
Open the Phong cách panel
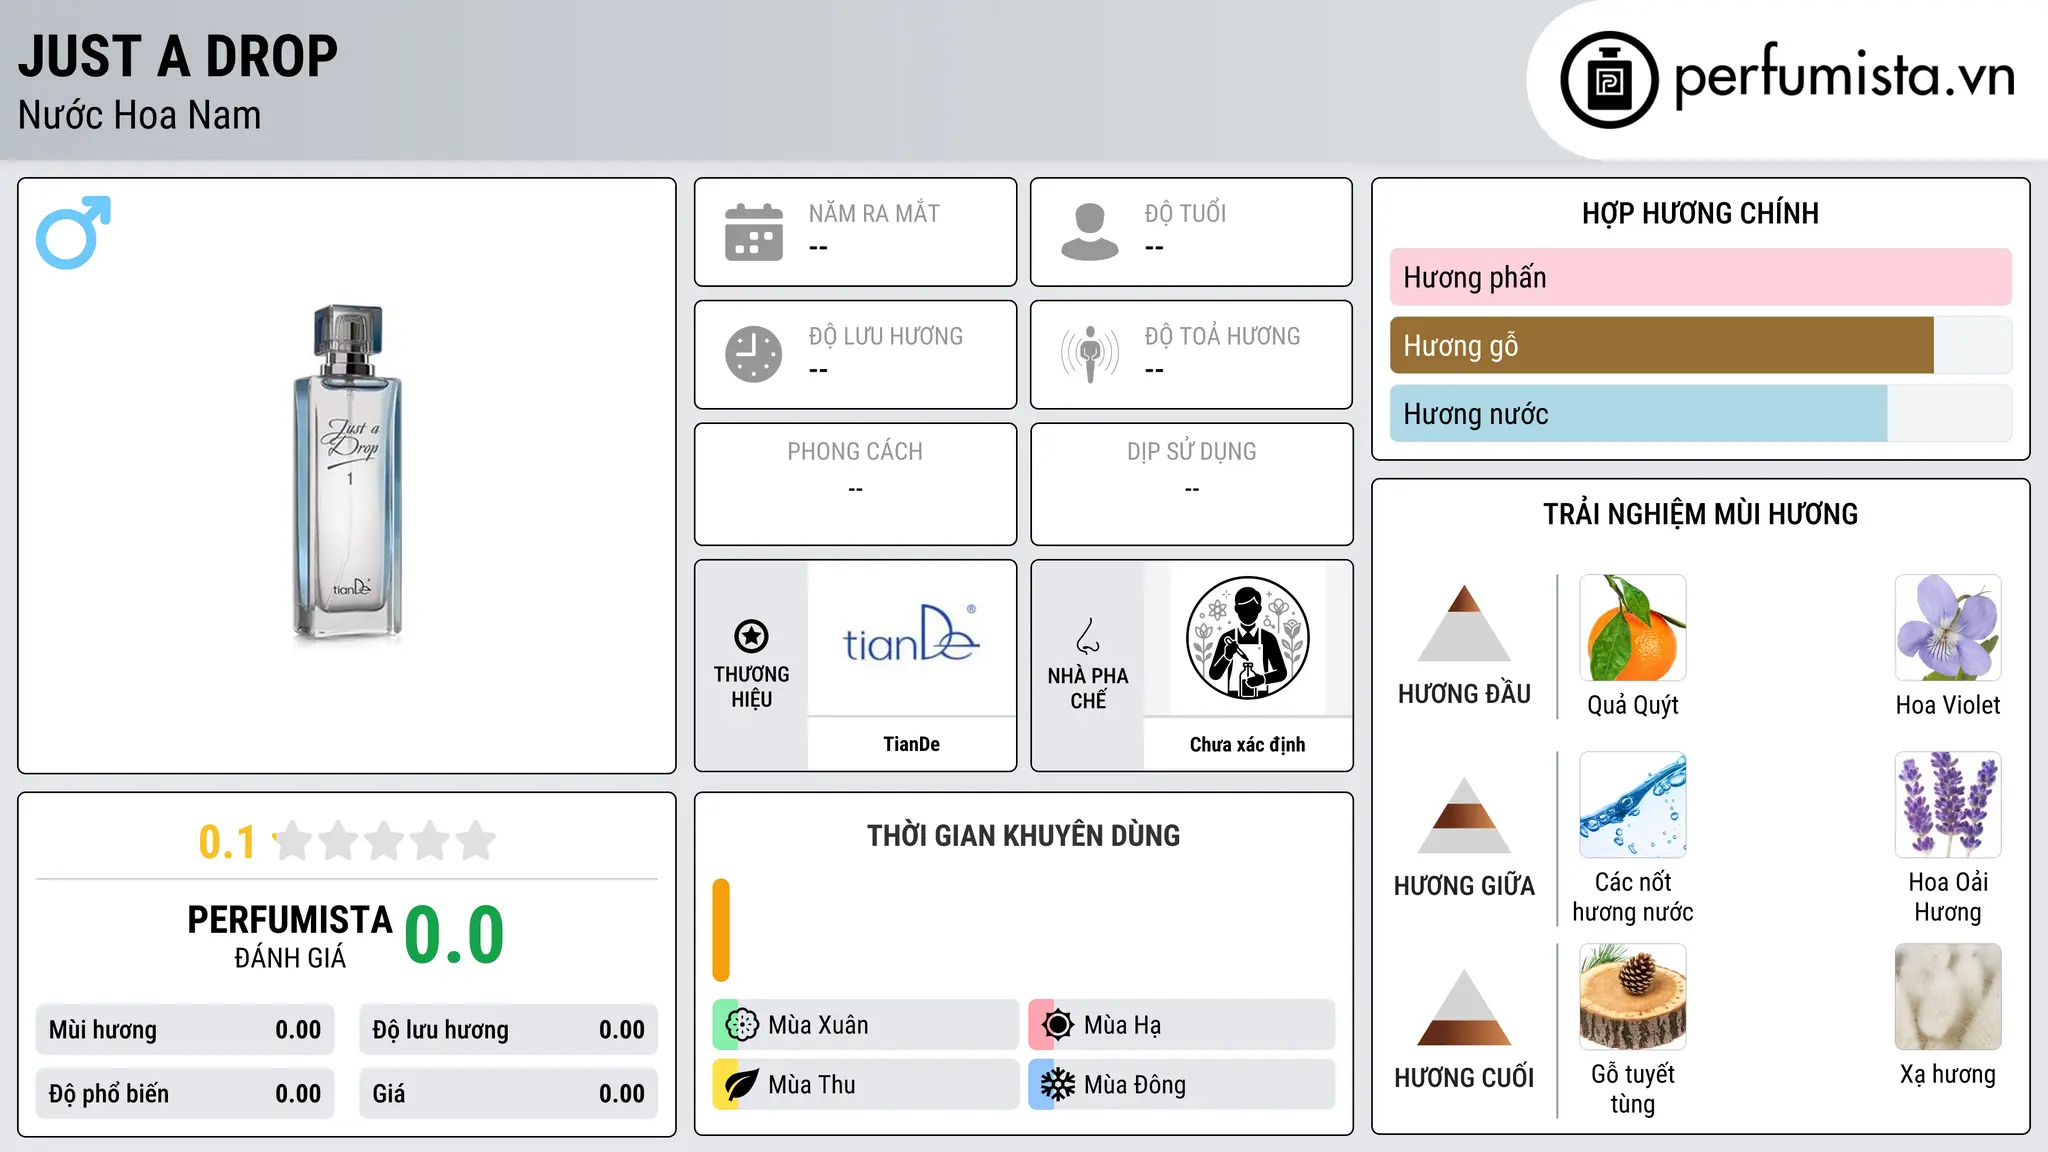[855, 484]
